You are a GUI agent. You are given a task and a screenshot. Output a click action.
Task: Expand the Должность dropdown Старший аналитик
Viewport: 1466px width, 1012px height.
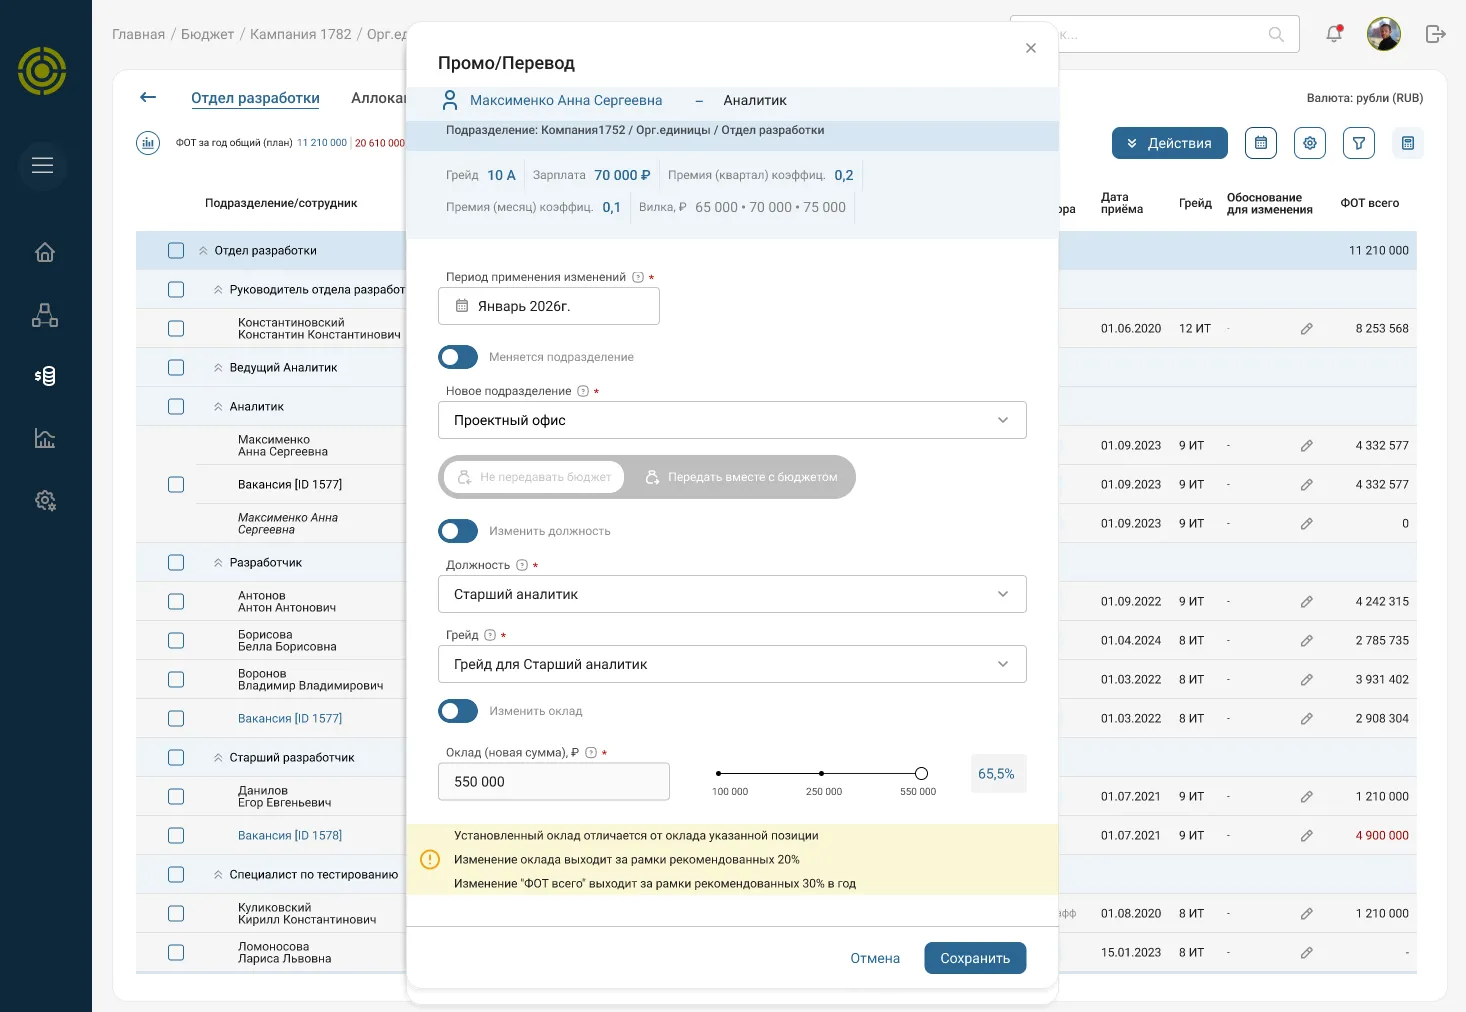[x=732, y=594]
